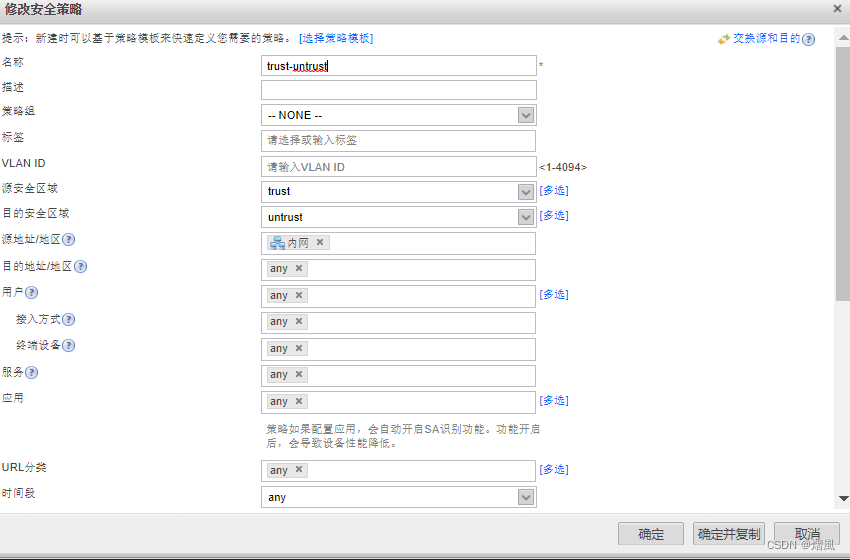
Task: Remove any tag in 终端设备 field
Action: (x=299, y=348)
